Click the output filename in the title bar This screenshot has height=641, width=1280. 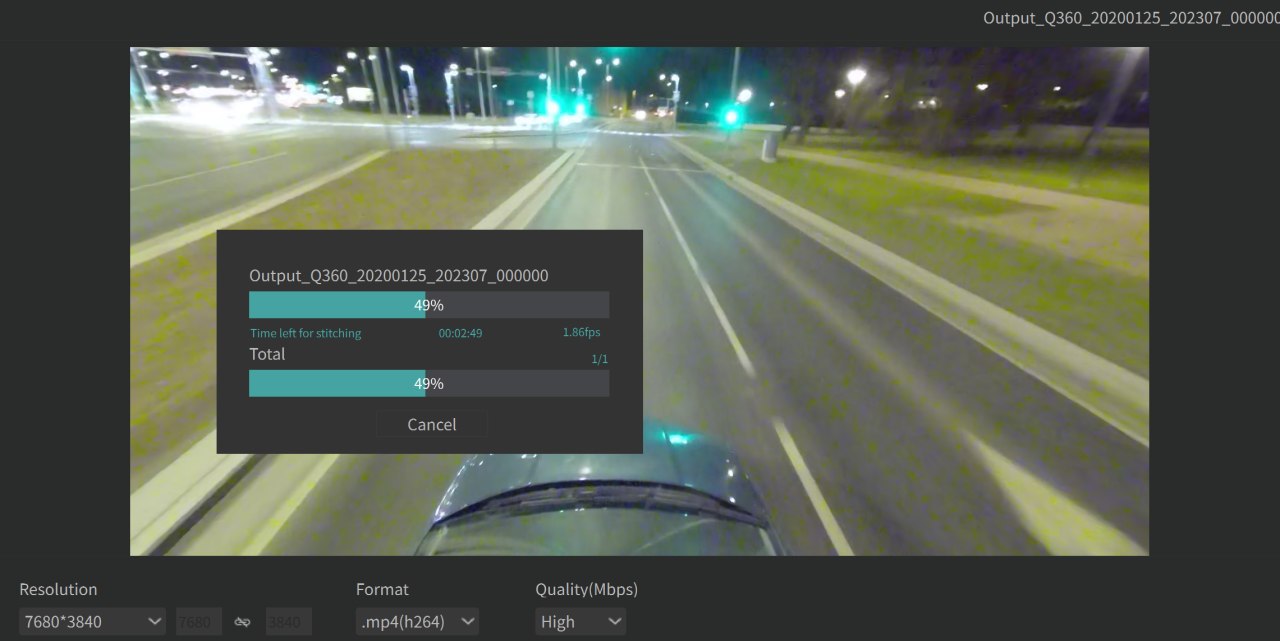pos(1131,18)
